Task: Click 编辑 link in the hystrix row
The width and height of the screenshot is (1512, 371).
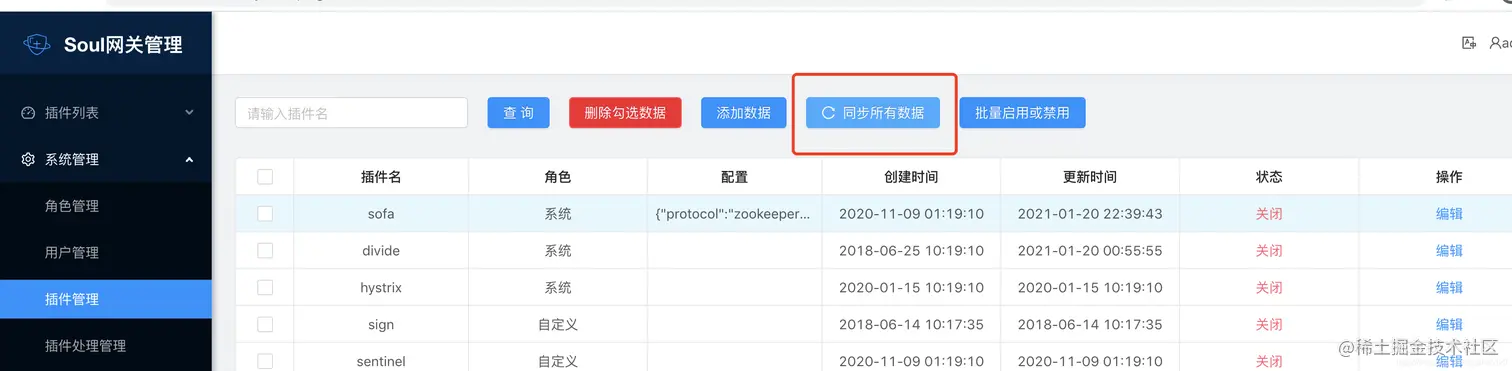Action: [1449, 288]
